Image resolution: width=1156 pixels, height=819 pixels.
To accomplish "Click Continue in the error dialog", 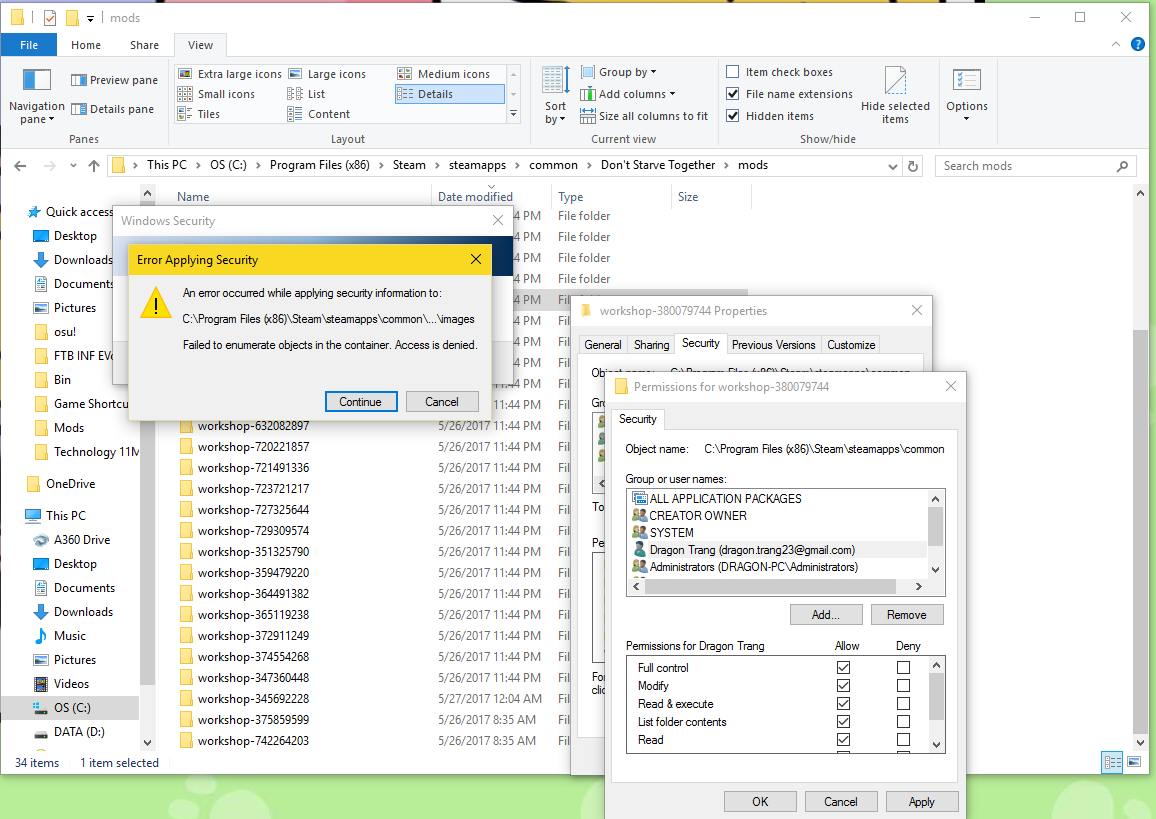I will point(360,402).
